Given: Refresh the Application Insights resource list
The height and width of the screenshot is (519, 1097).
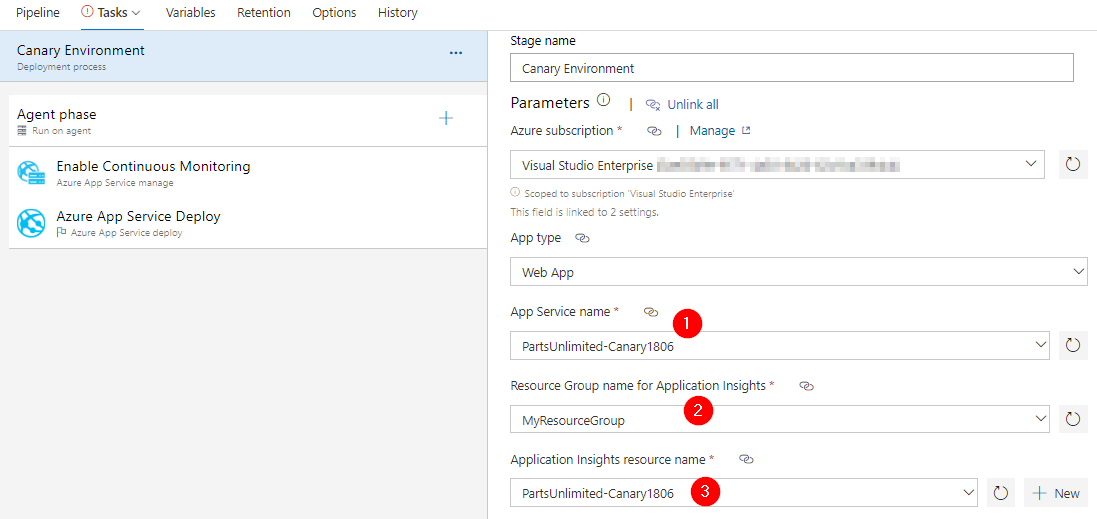Looking at the screenshot, I should pyautogui.click(x=1000, y=493).
